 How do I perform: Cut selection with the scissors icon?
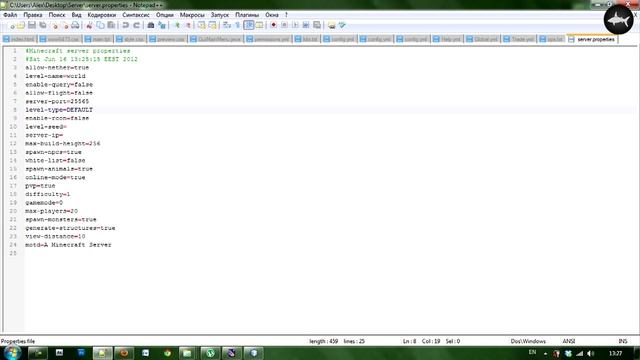pyautogui.click(x=89, y=25)
